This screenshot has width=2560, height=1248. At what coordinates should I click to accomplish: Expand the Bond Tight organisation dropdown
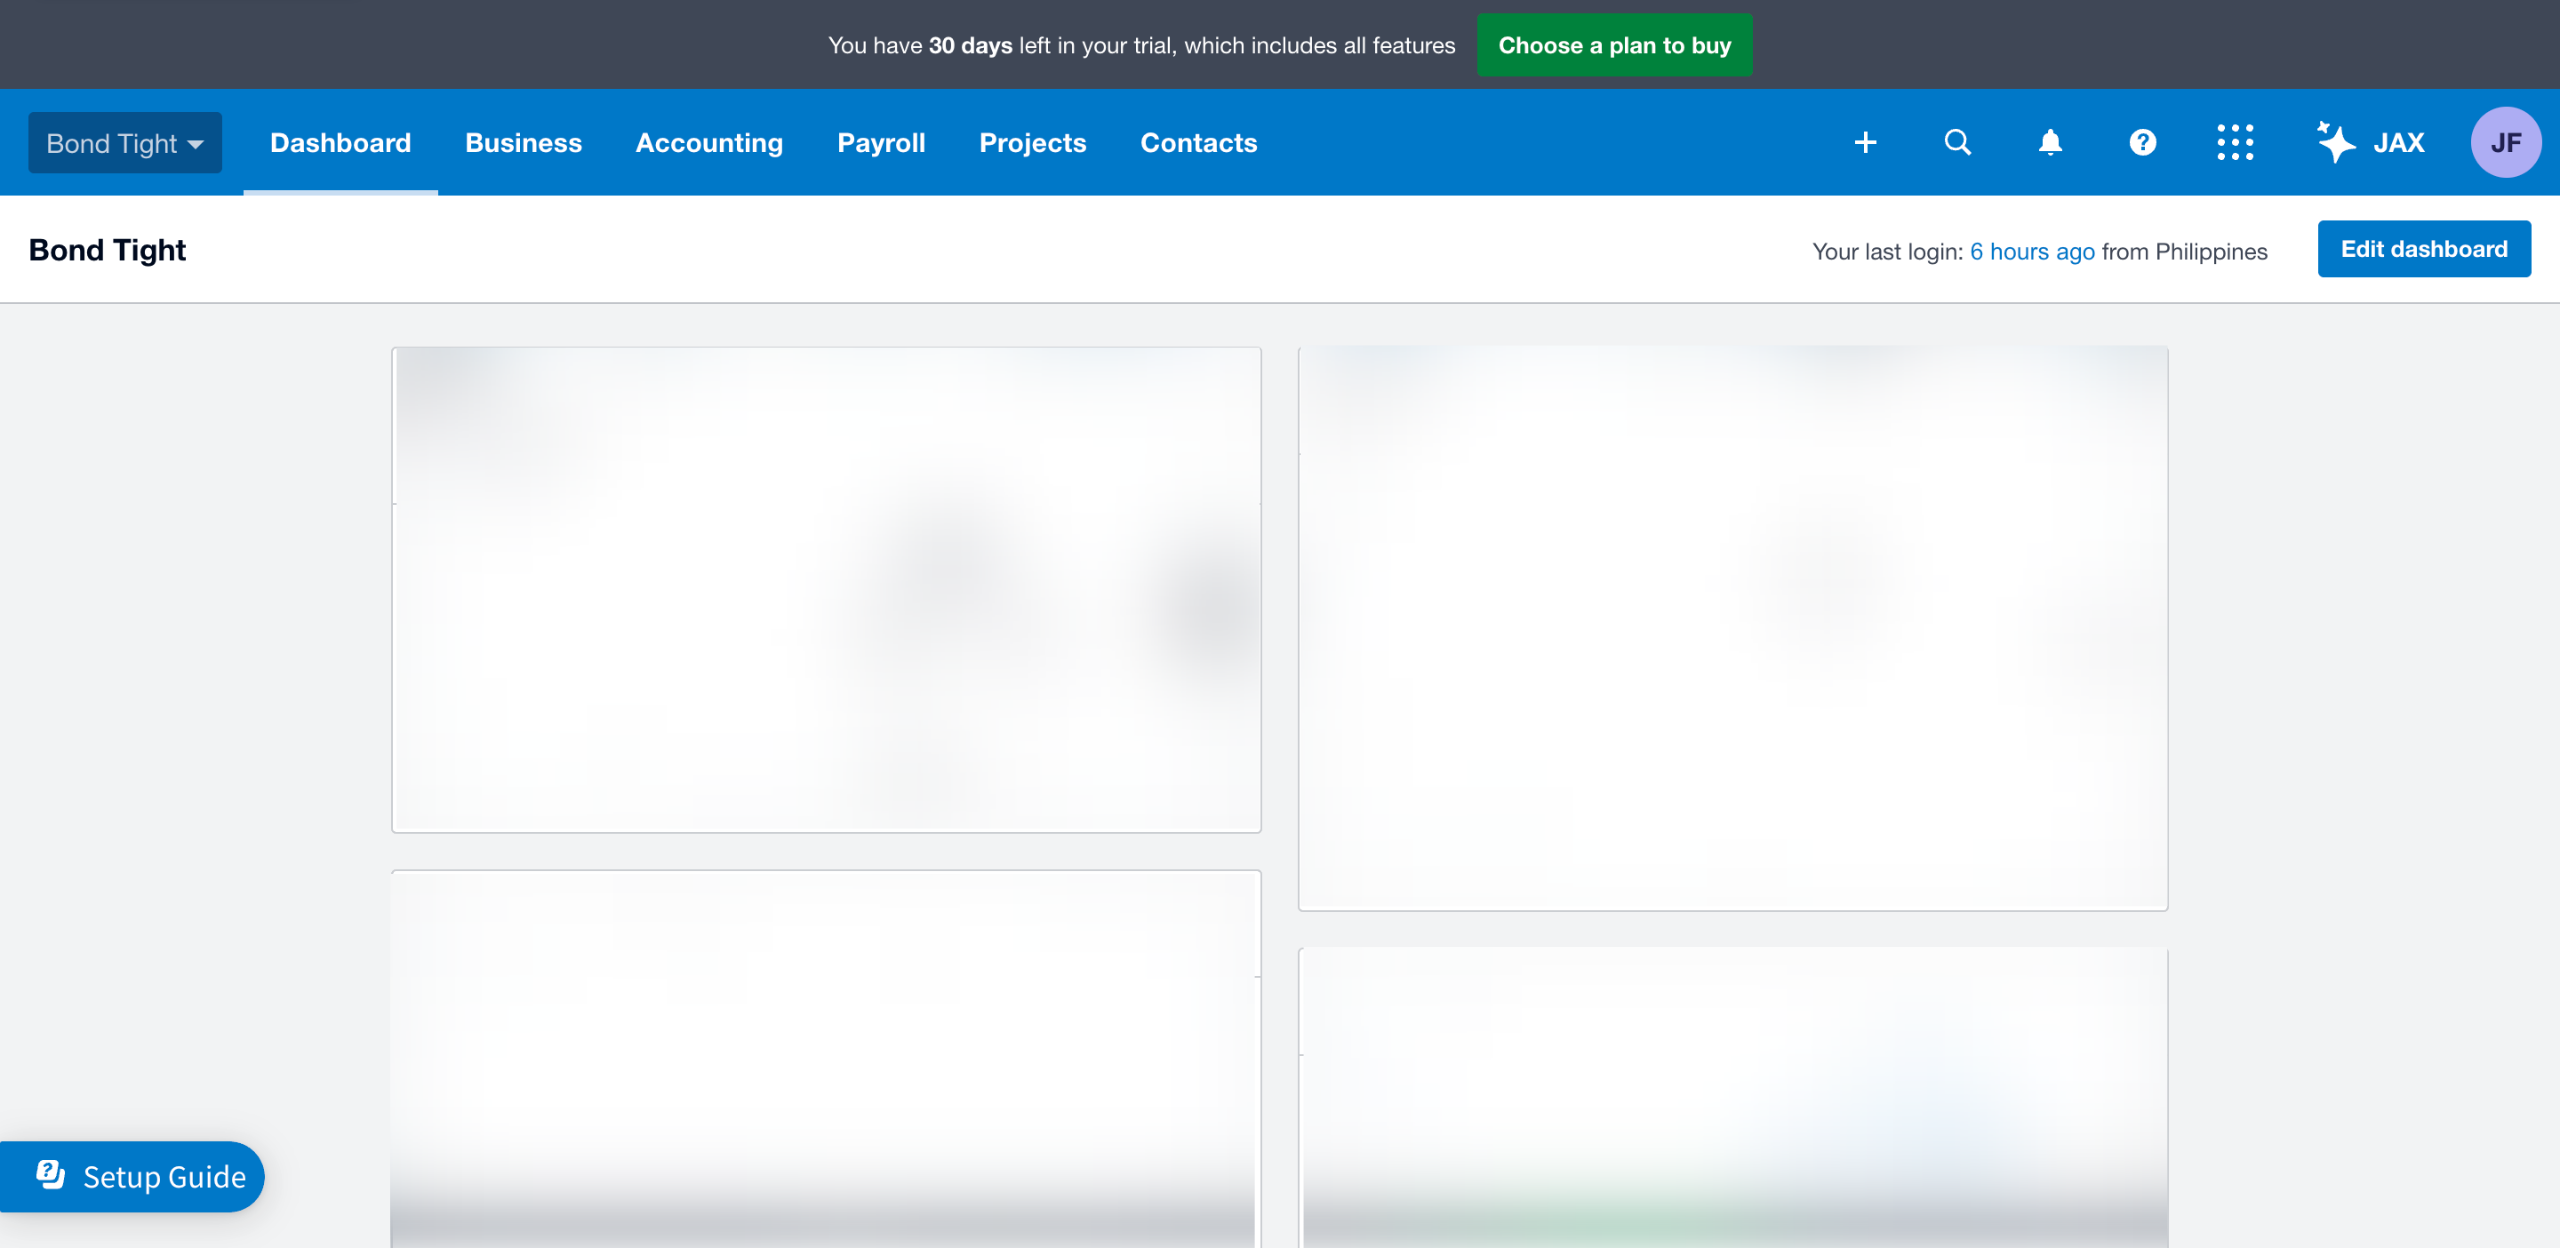125,143
